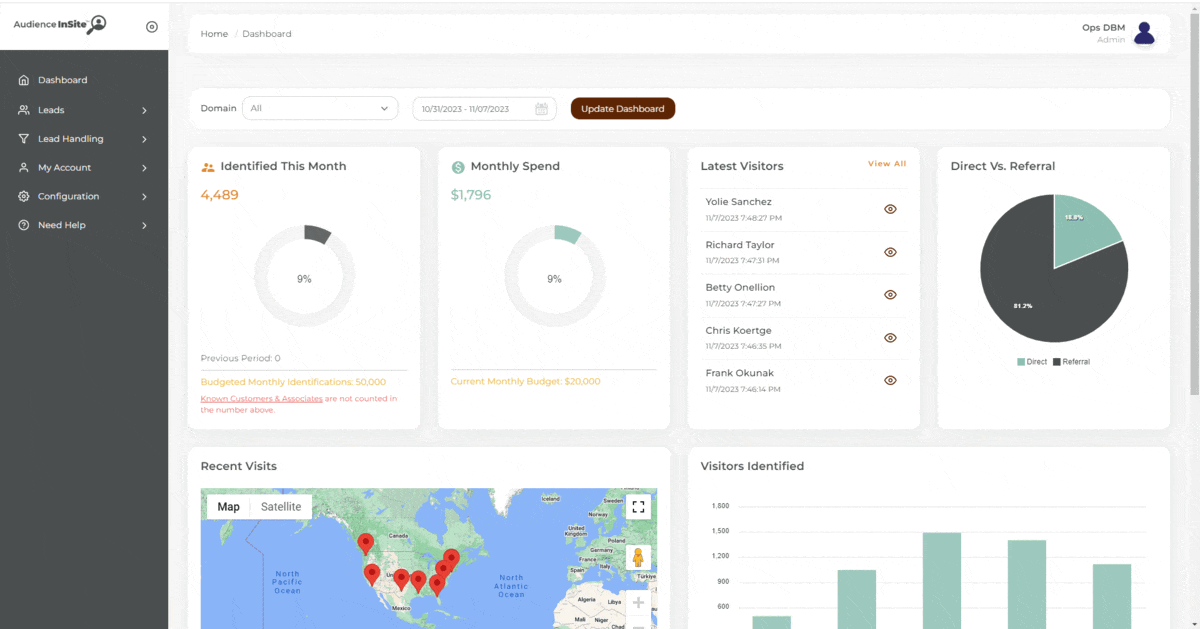Select Dashboard in the sidebar
Screen dimensions: 1200x629
click(x=62, y=80)
